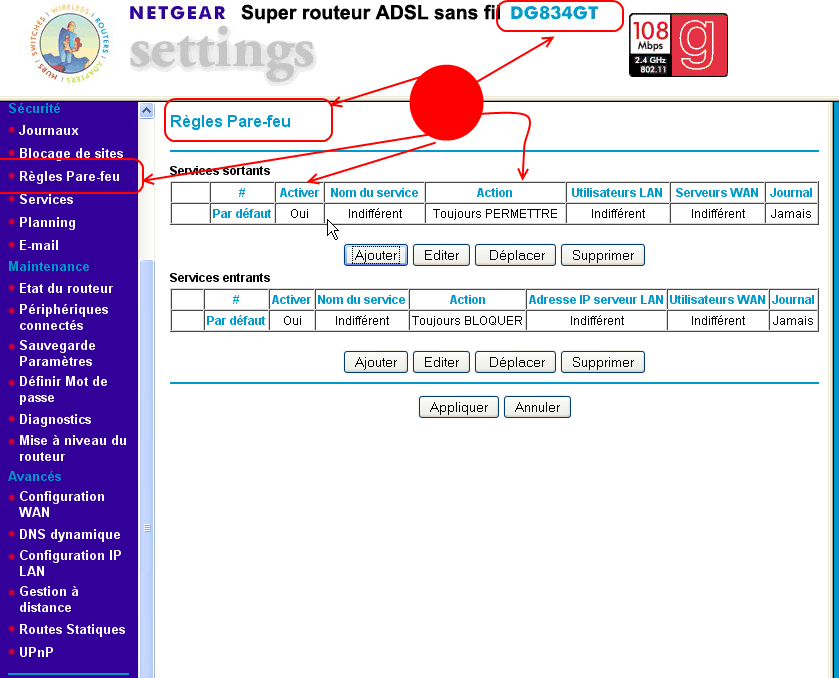
Task: Click the Règles Pare-feu page heading
Action: [x=230, y=121]
